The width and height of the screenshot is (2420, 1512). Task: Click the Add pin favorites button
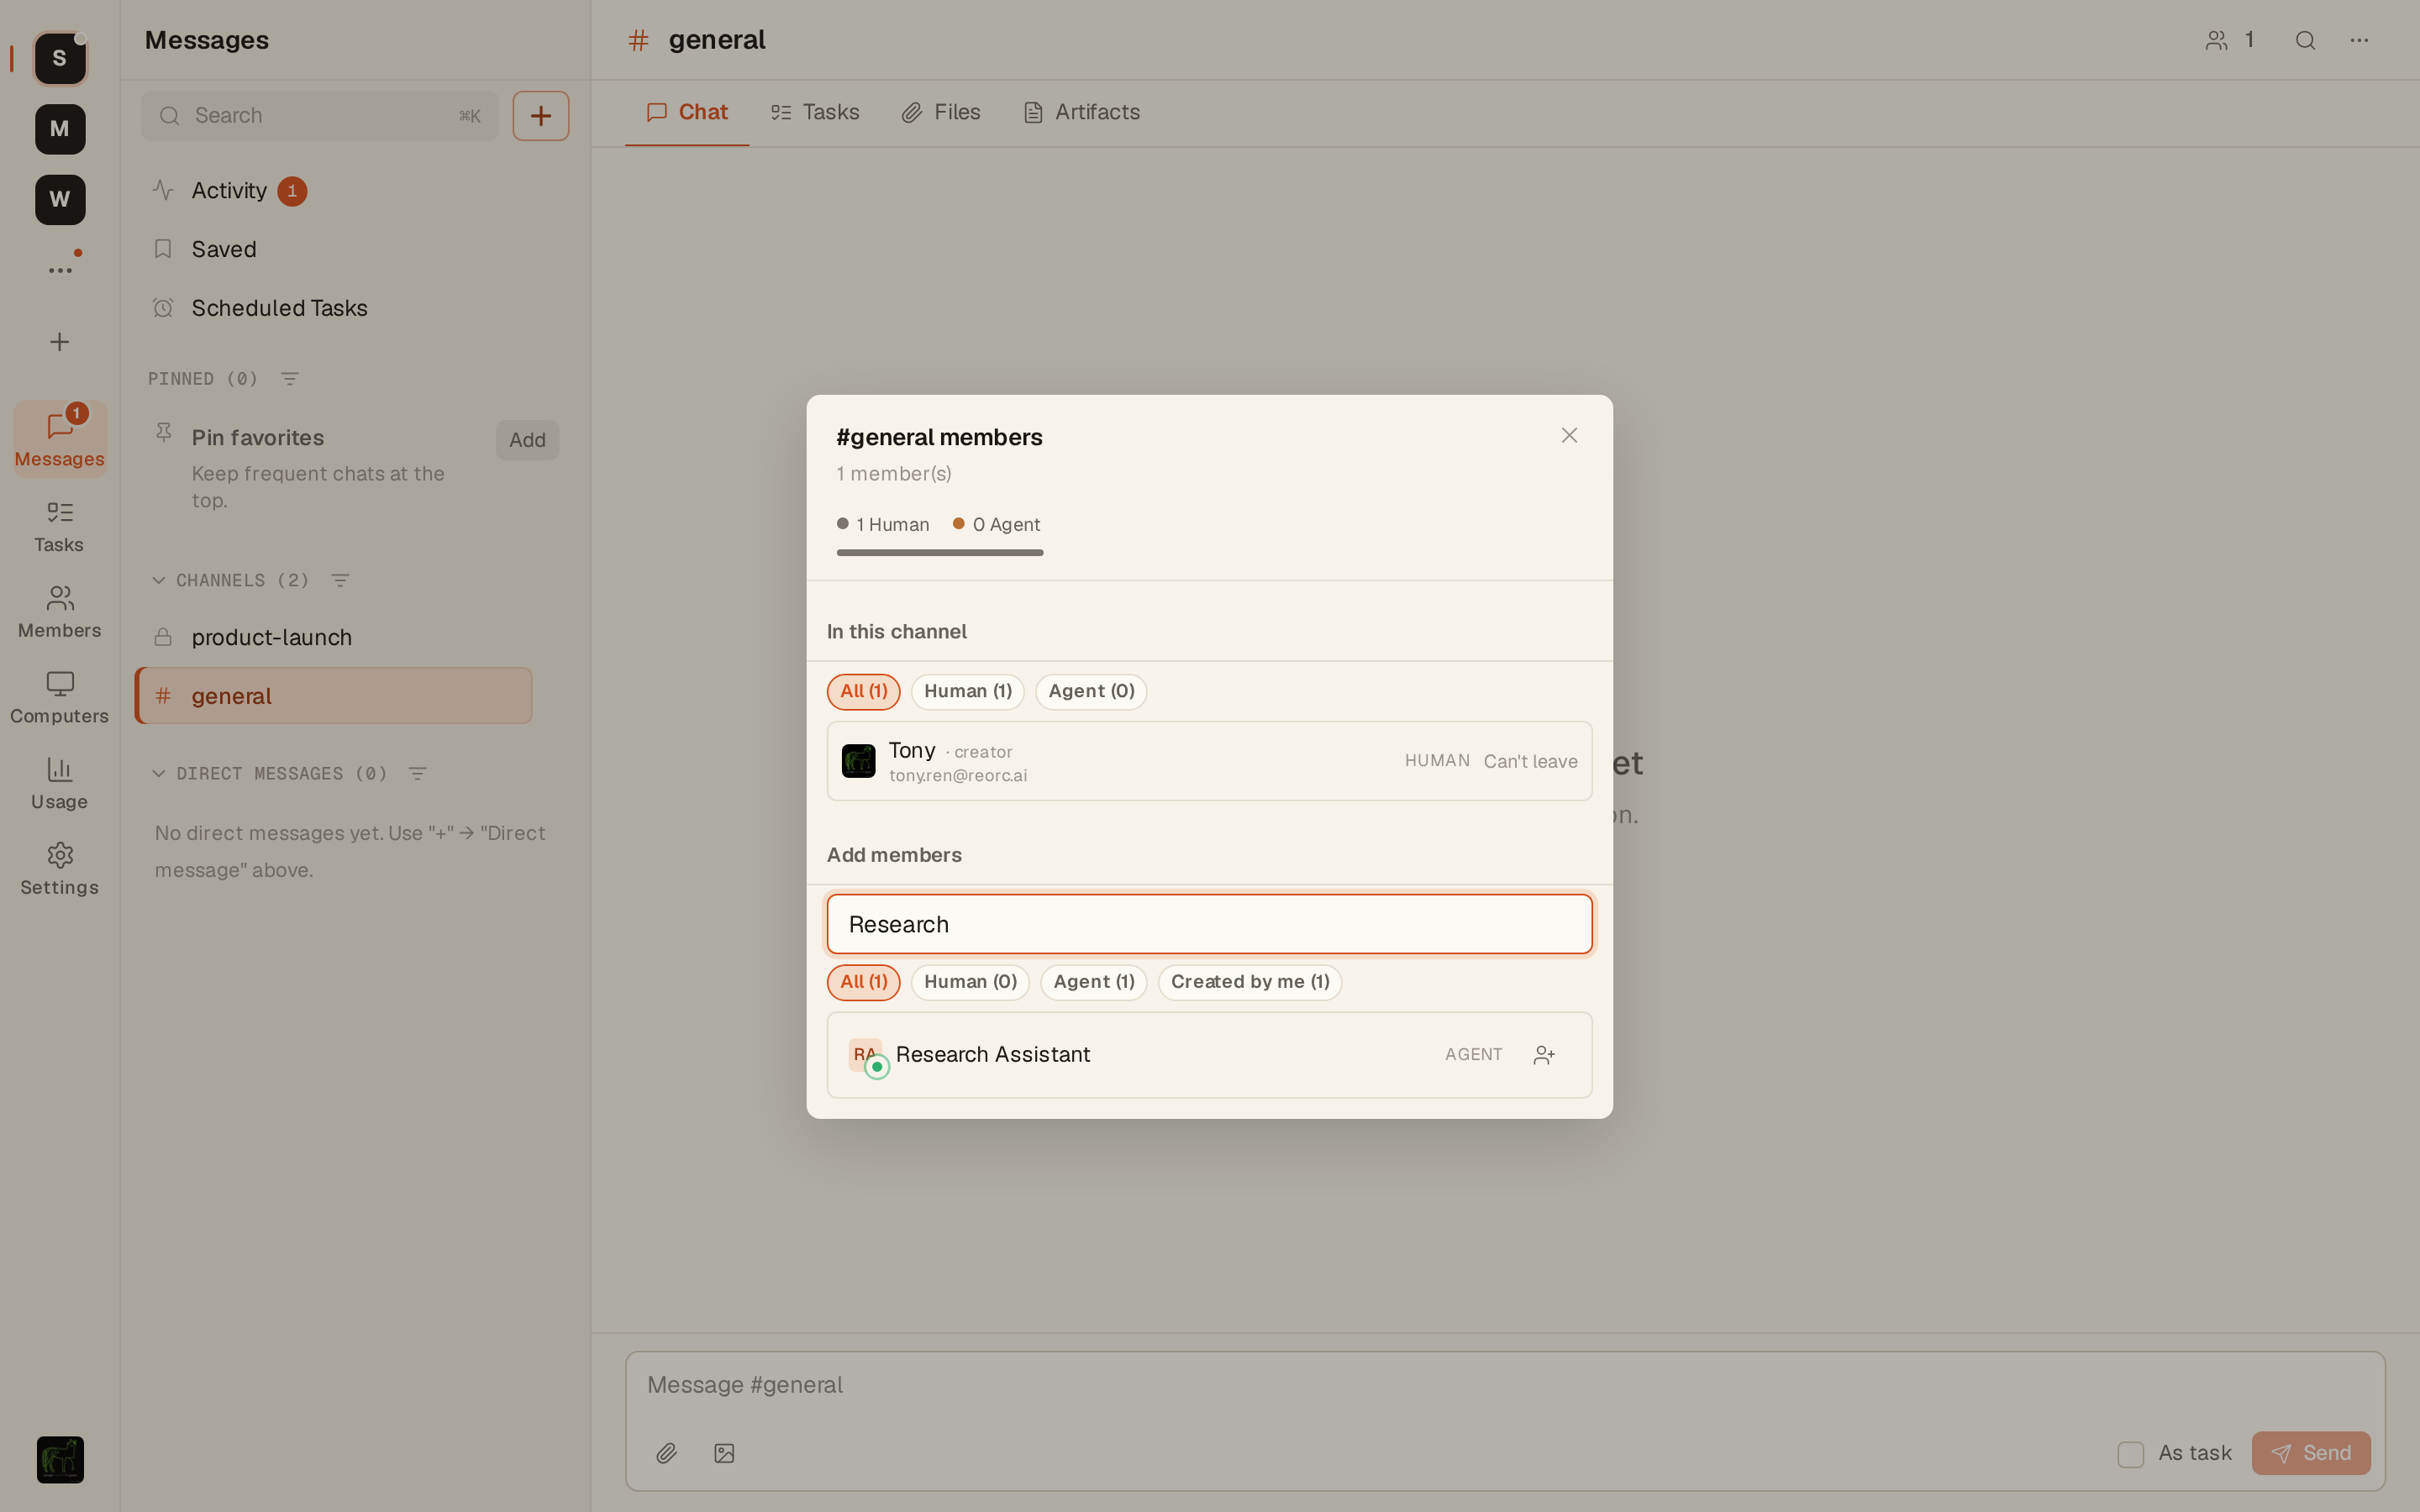[x=527, y=440]
